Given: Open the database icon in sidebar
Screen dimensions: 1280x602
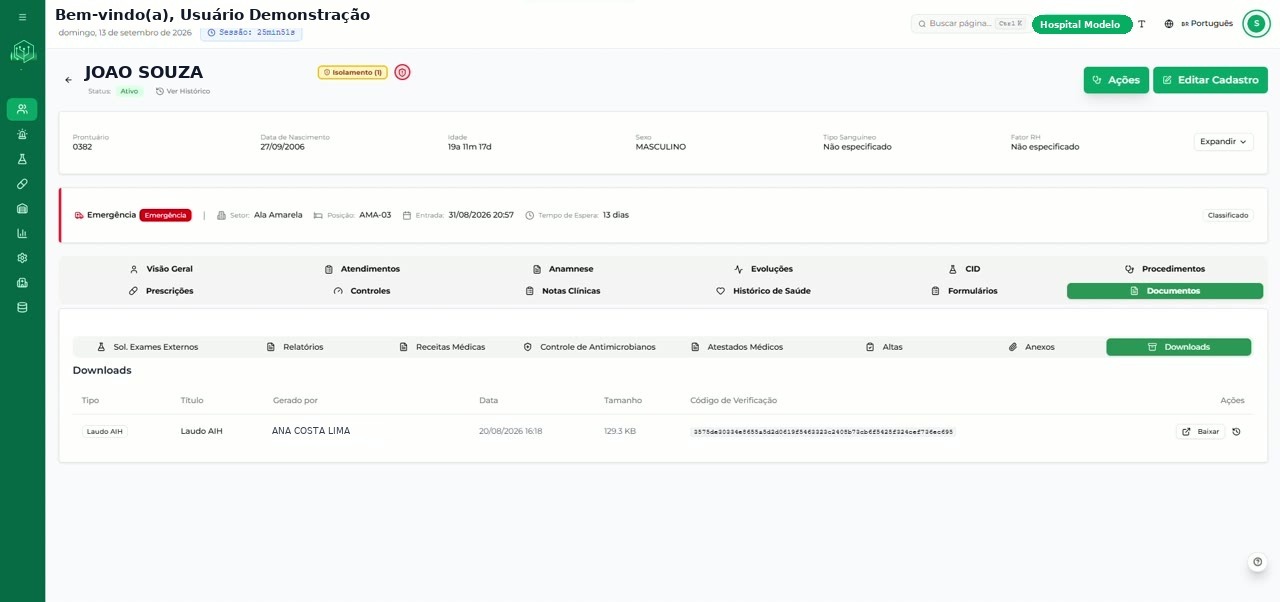Looking at the screenshot, I should pyautogui.click(x=22, y=307).
